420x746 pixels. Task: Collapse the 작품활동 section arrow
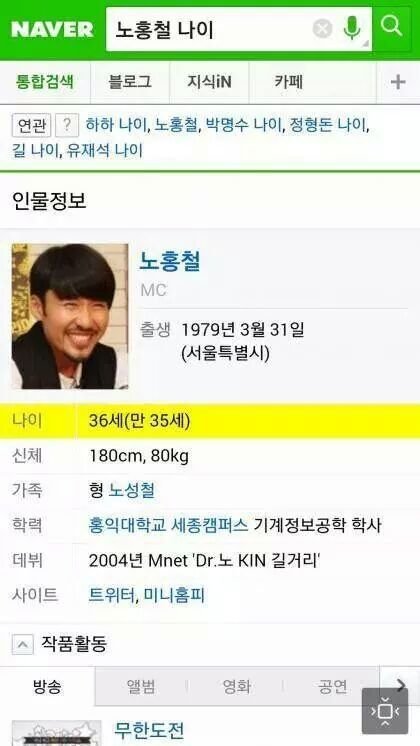[x=22, y=645]
